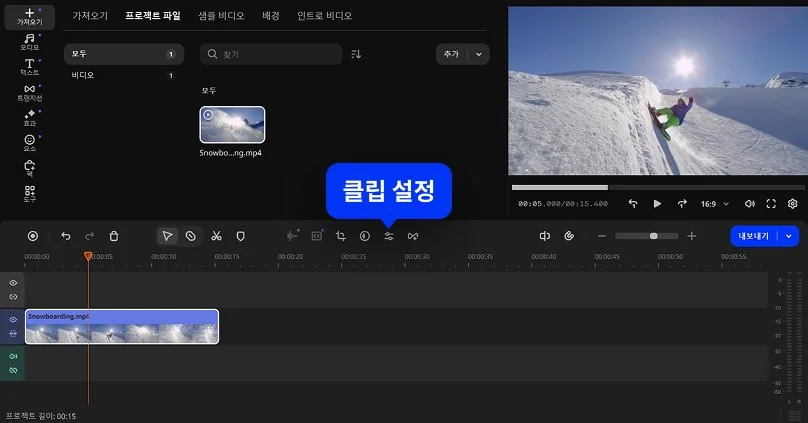Click the clip settings sliders icon
Viewport: 808px width, 423px height.
click(x=389, y=236)
